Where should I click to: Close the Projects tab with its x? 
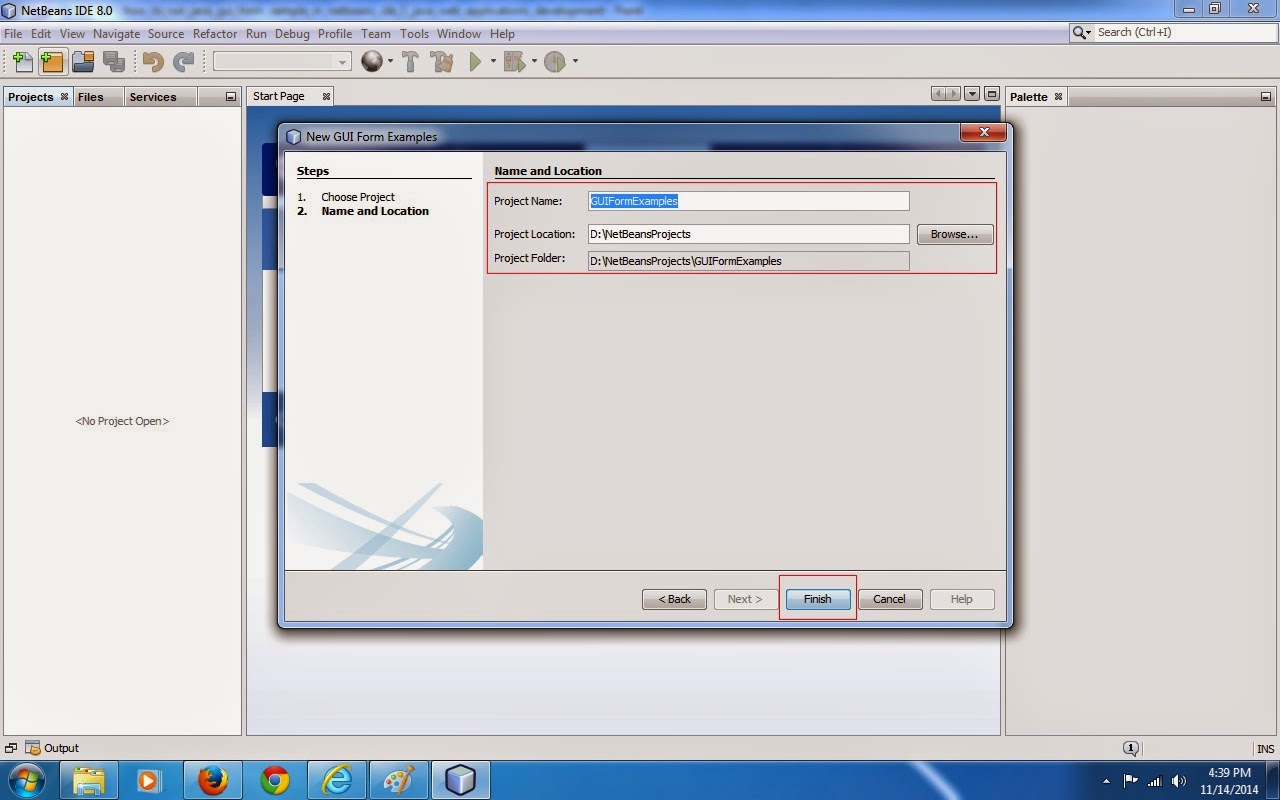click(64, 97)
